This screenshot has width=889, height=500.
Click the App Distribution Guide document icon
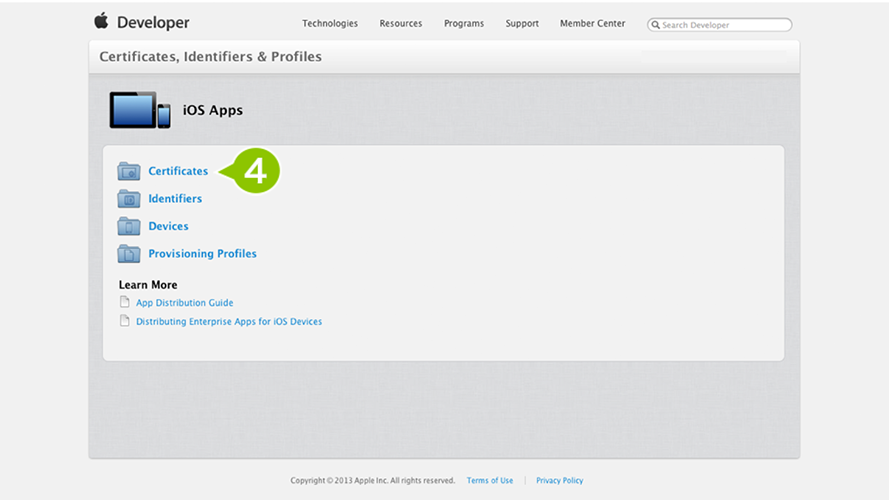coord(125,302)
